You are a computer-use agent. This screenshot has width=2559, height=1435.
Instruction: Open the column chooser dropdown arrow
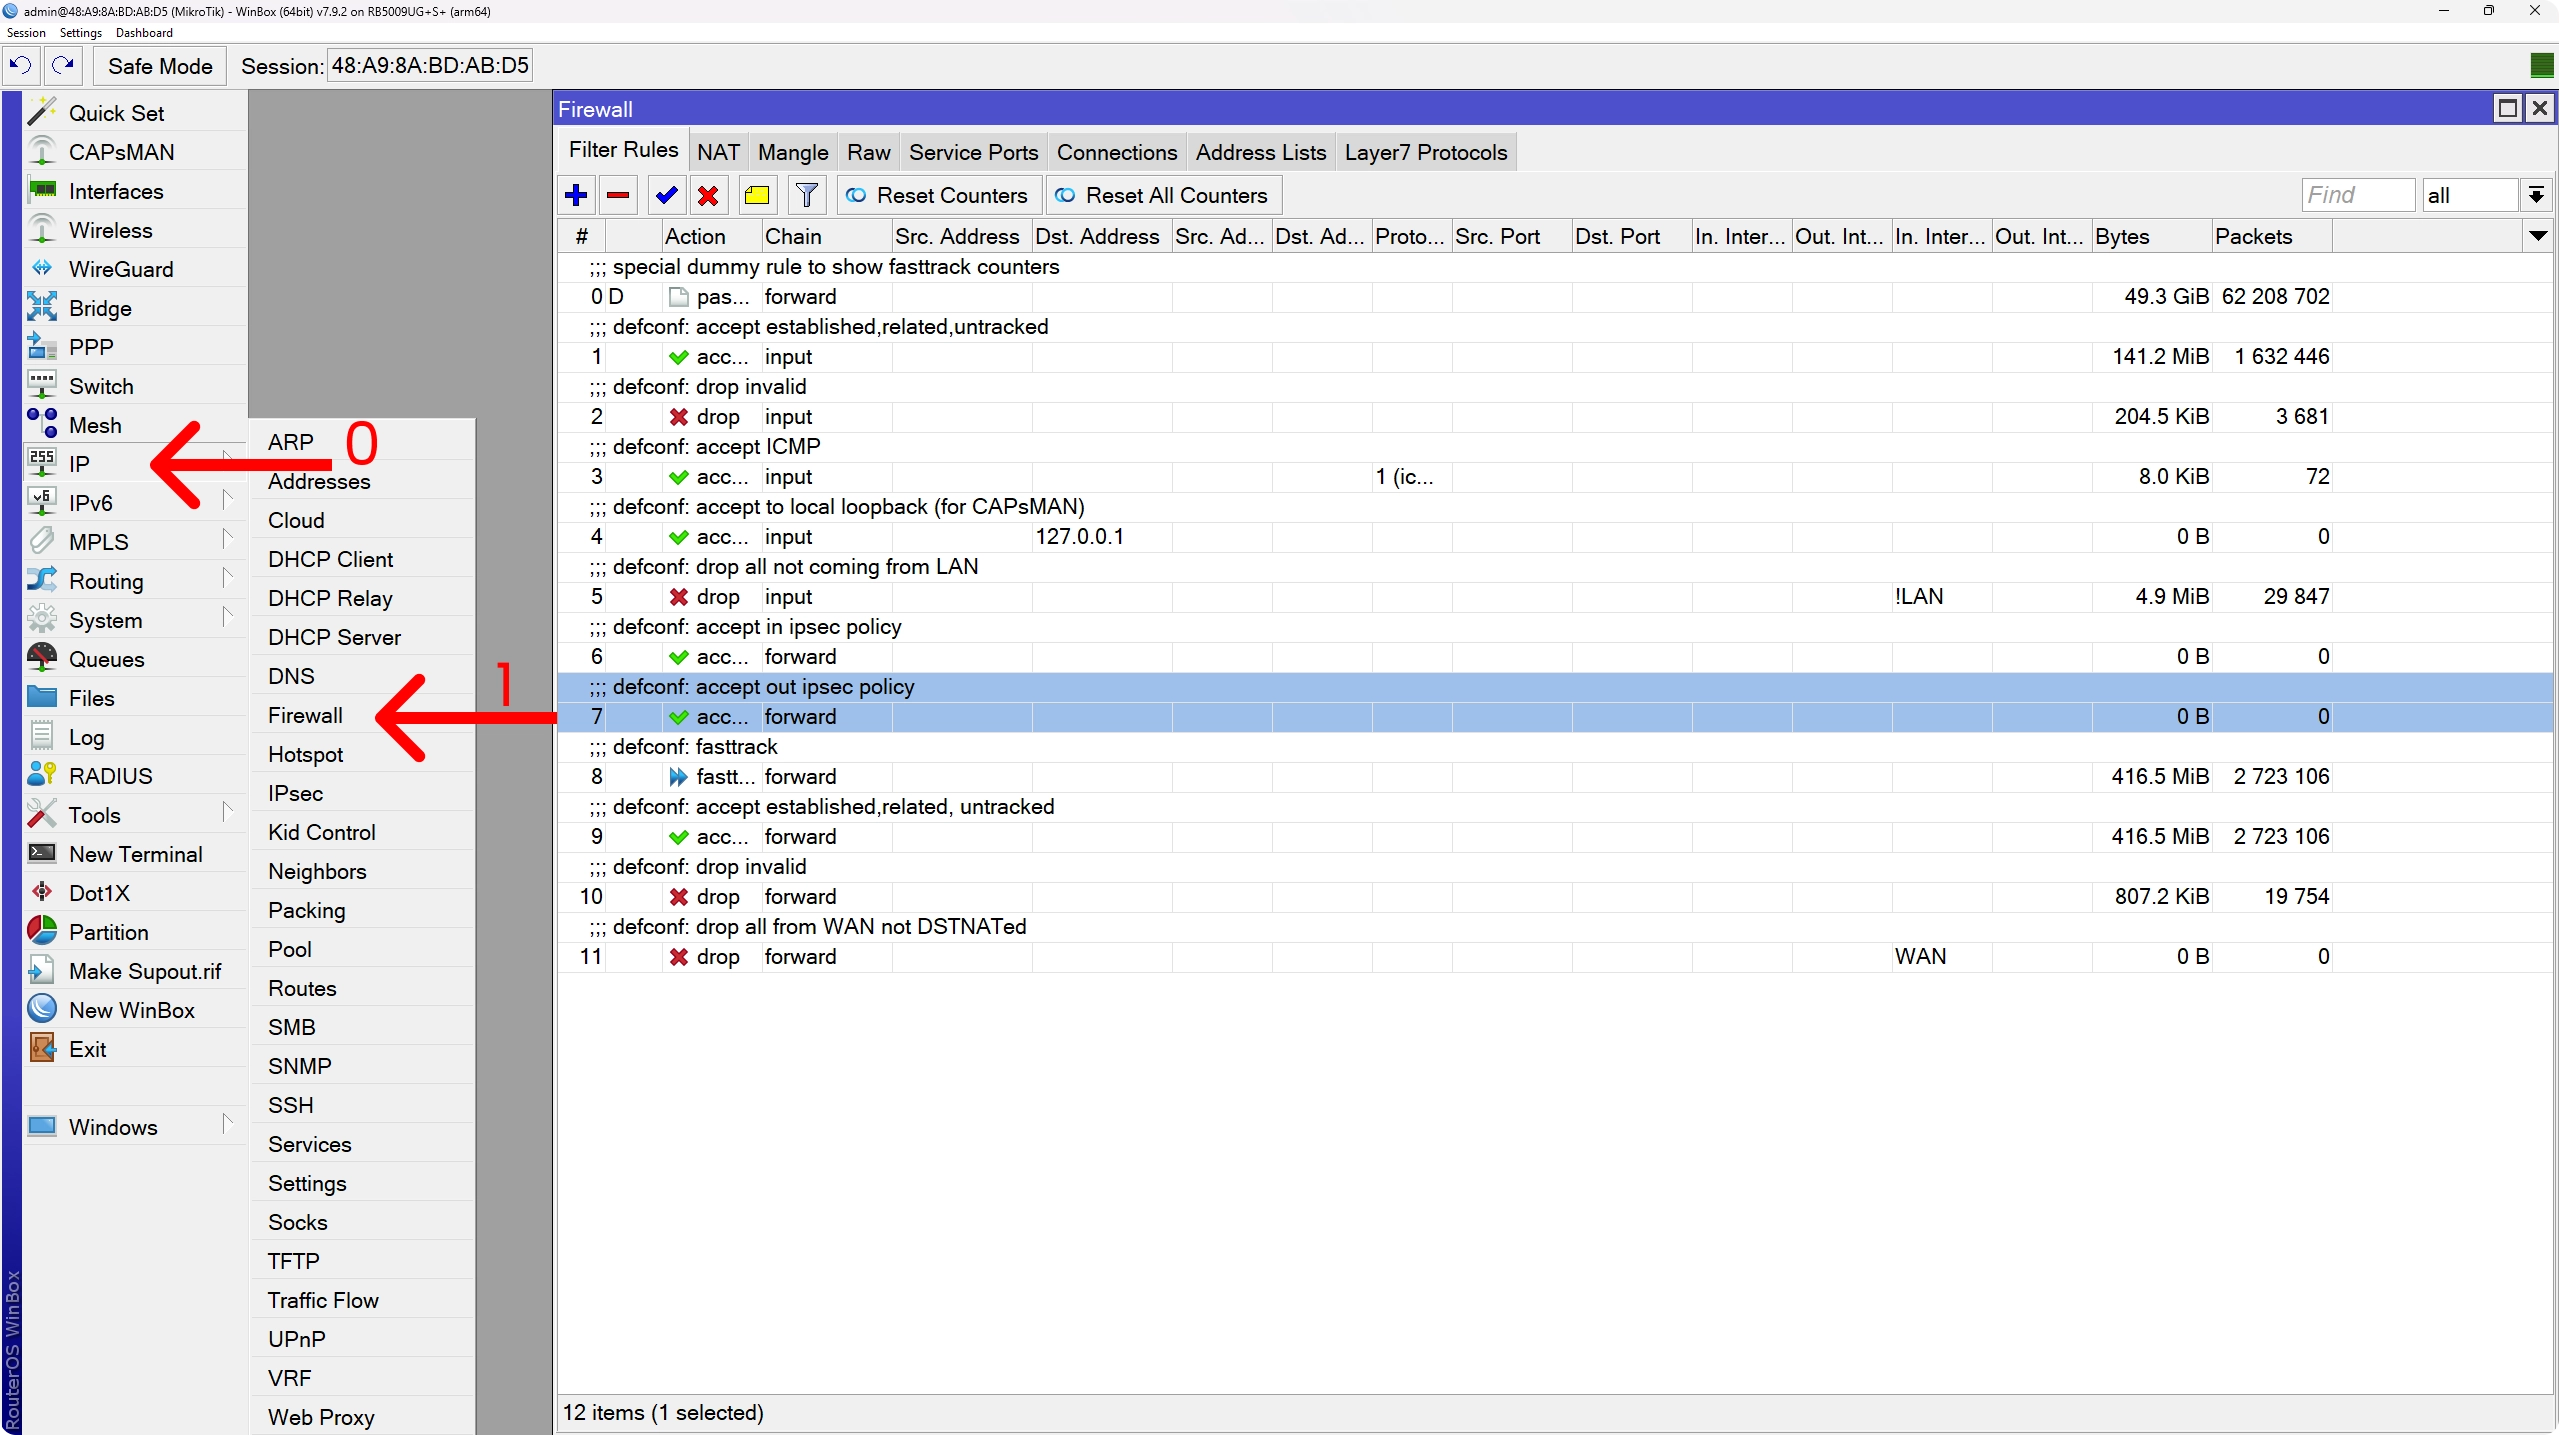point(2537,236)
